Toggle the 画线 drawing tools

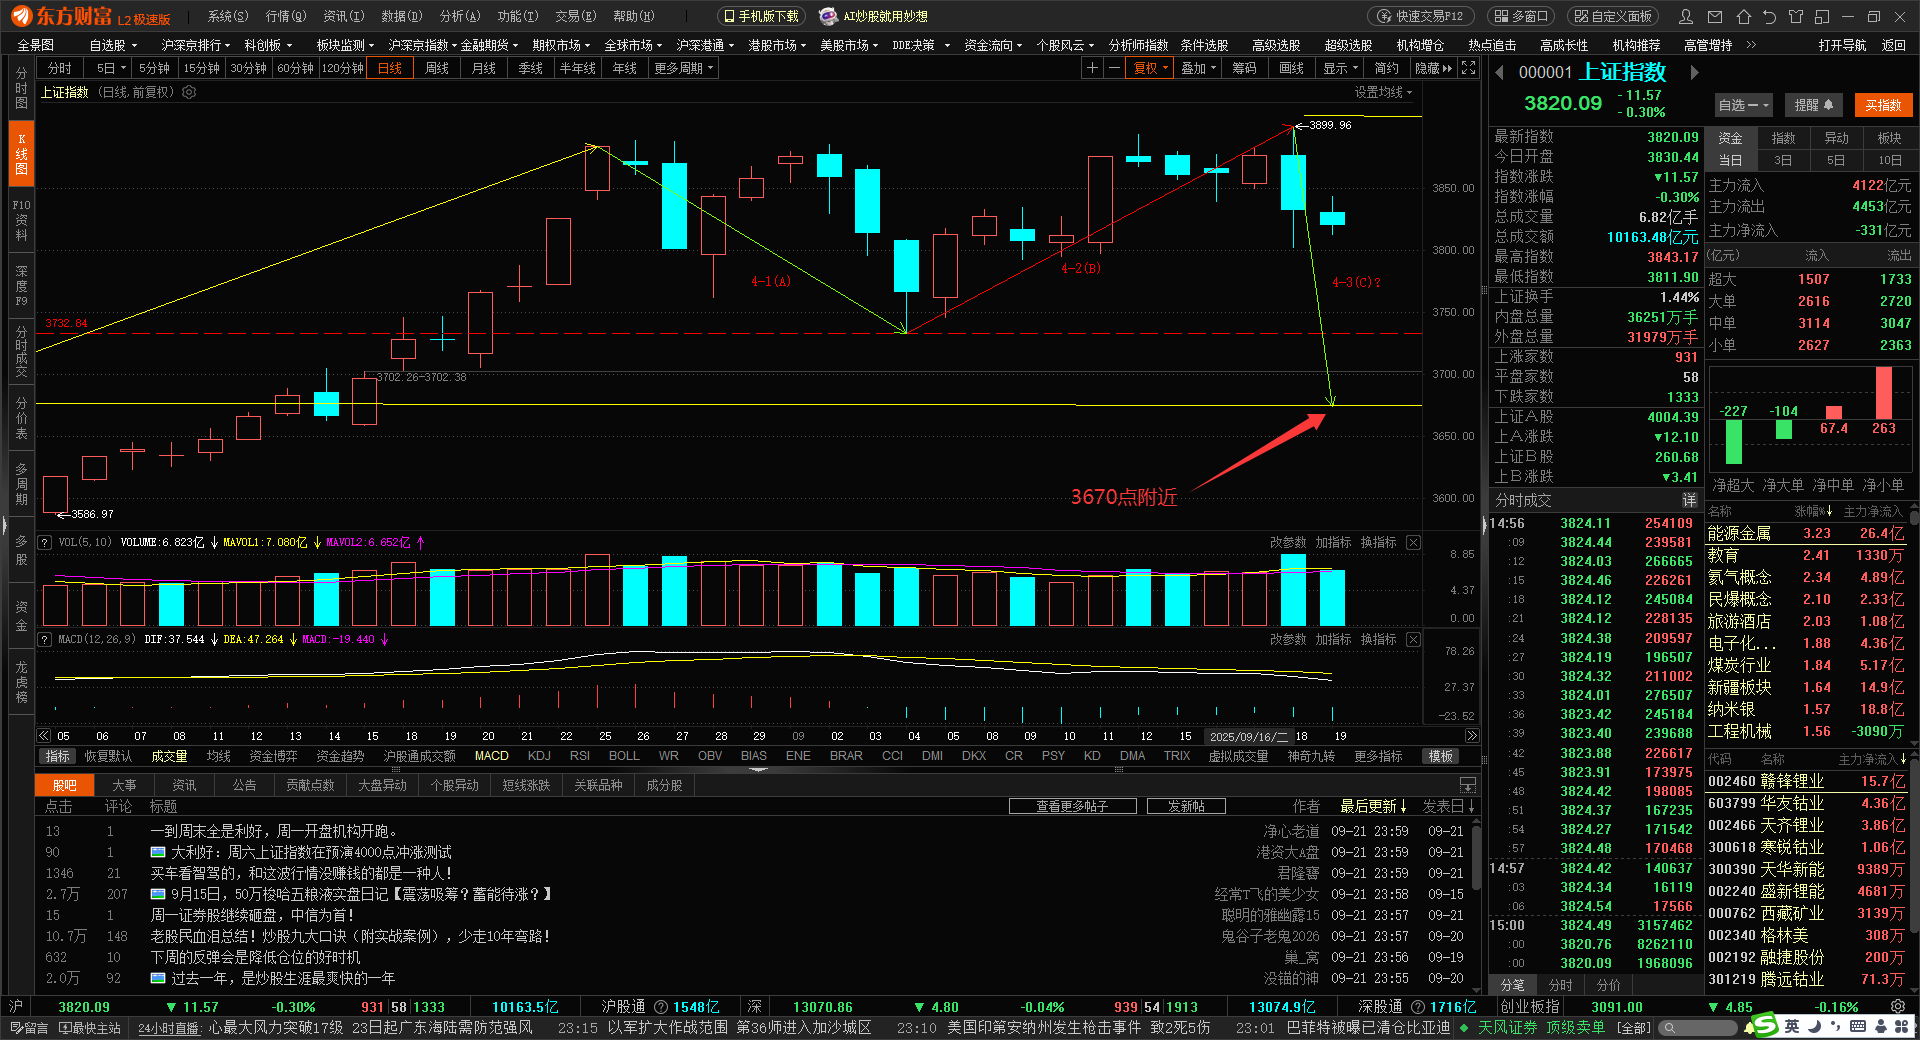1291,68
